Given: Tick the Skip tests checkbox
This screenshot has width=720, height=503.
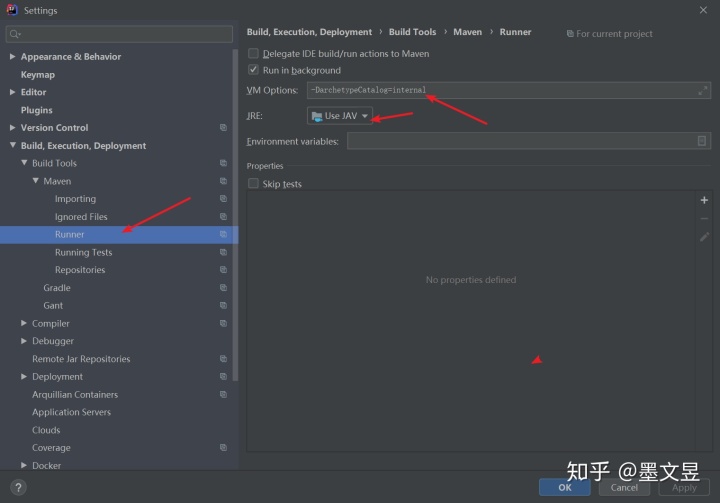Looking at the screenshot, I should (253, 184).
